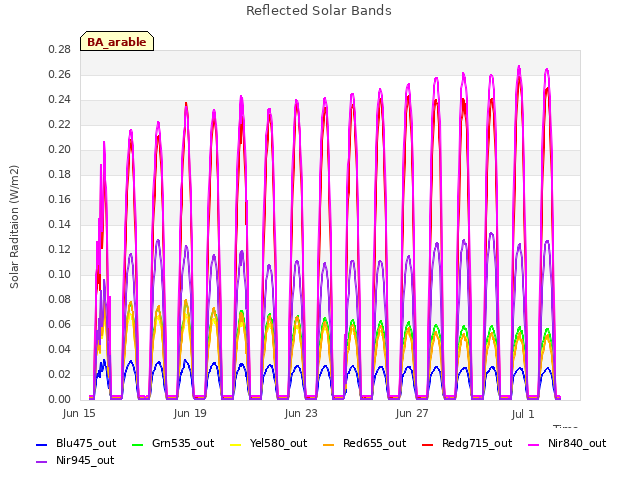
Task: Click the purple Nir945_out legend color marker
Action: 42,462
